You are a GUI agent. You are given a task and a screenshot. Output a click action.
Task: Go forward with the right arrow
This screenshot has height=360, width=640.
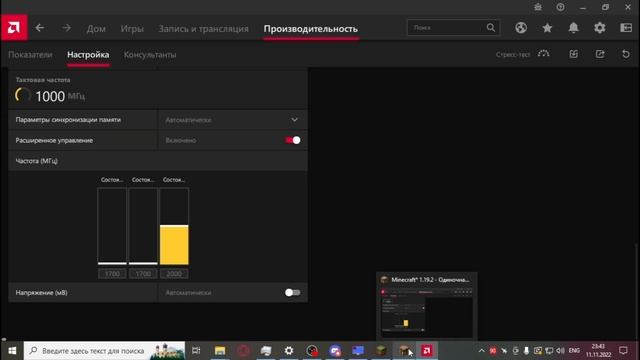click(66, 28)
